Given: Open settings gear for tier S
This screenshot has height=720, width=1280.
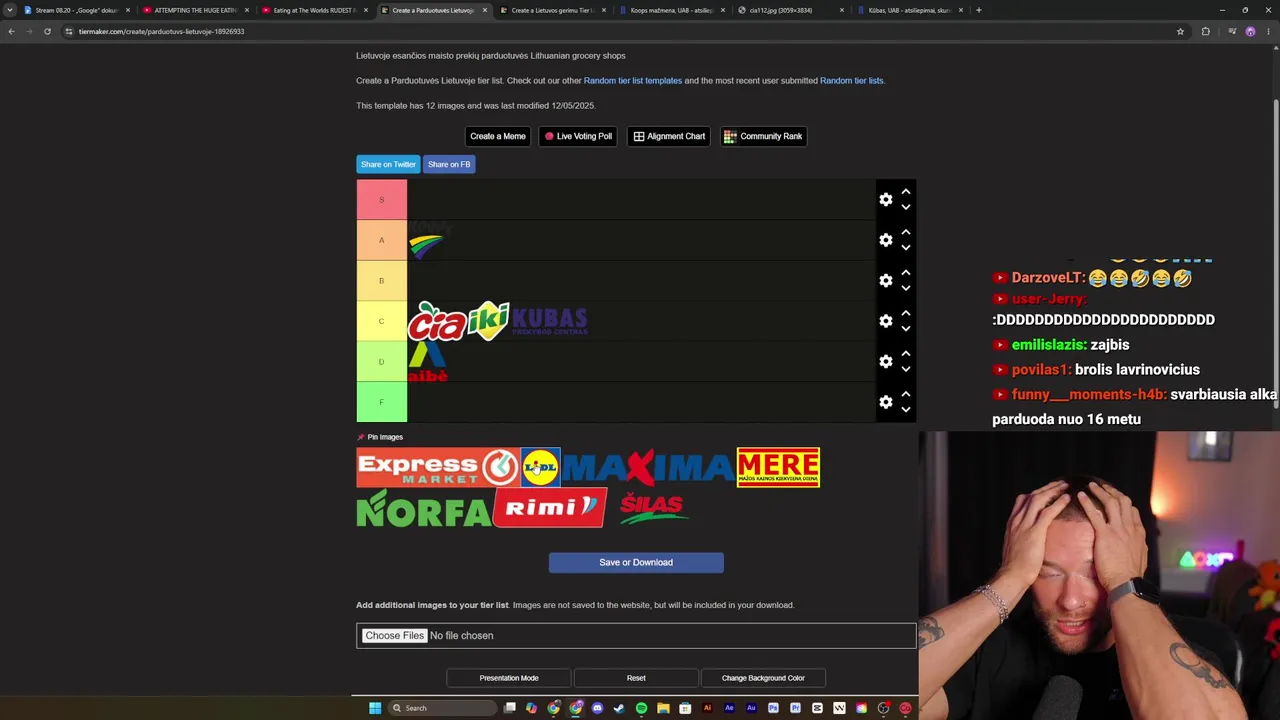Looking at the screenshot, I should click(x=886, y=200).
